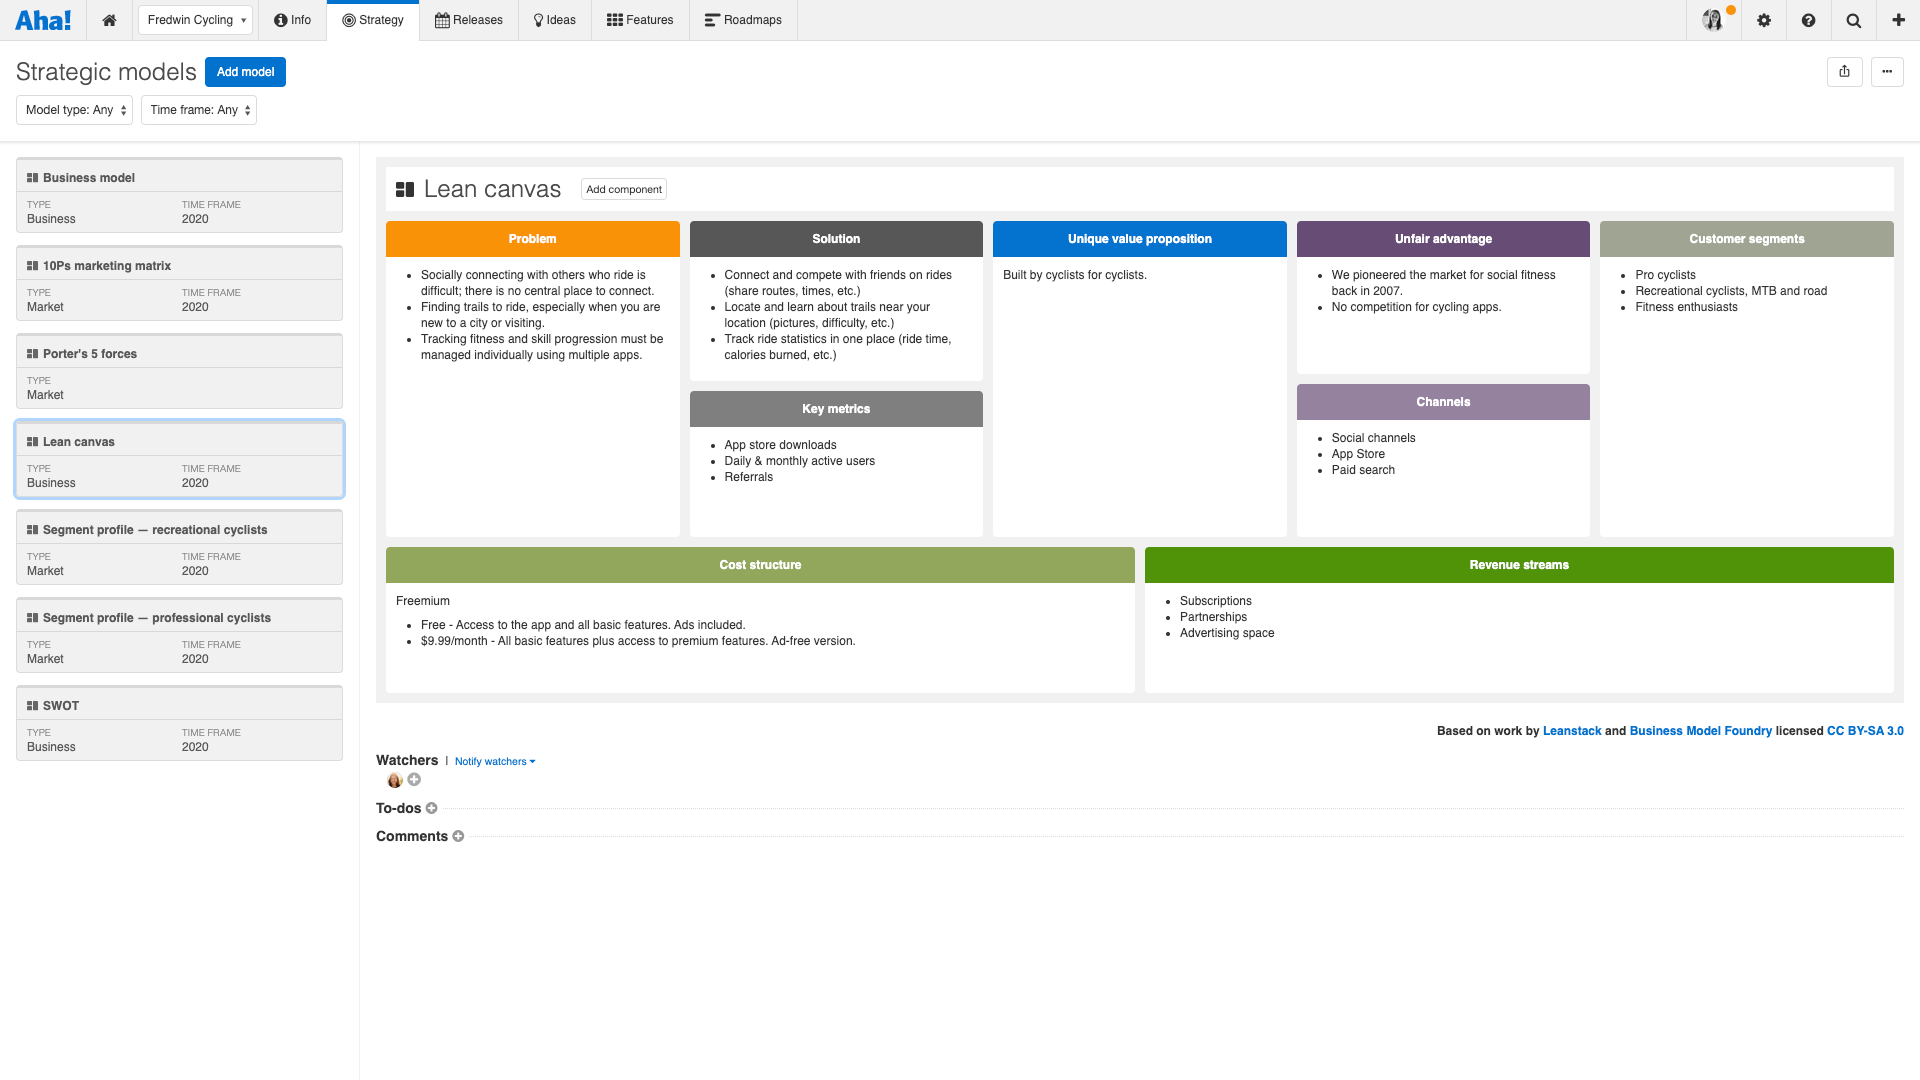Select the SWOT model card in sidebar

179,723
